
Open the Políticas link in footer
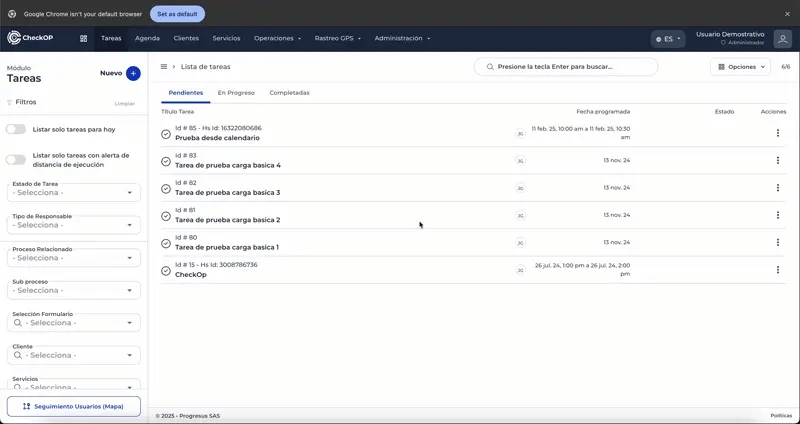(x=781, y=416)
